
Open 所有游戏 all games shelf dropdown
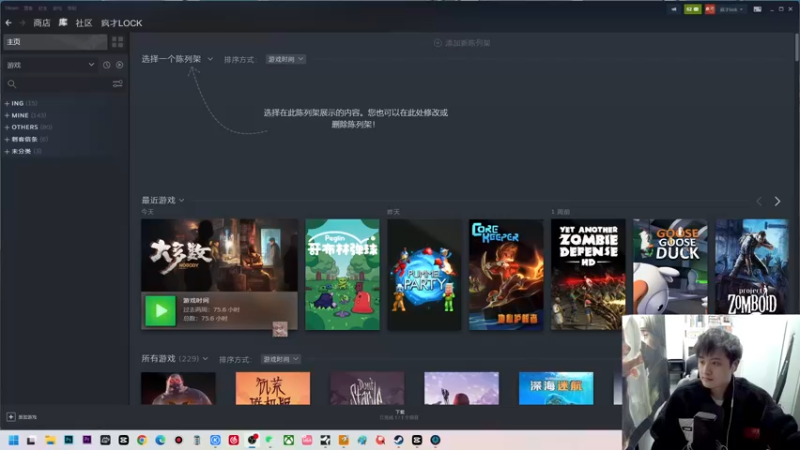(x=174, y=359)
